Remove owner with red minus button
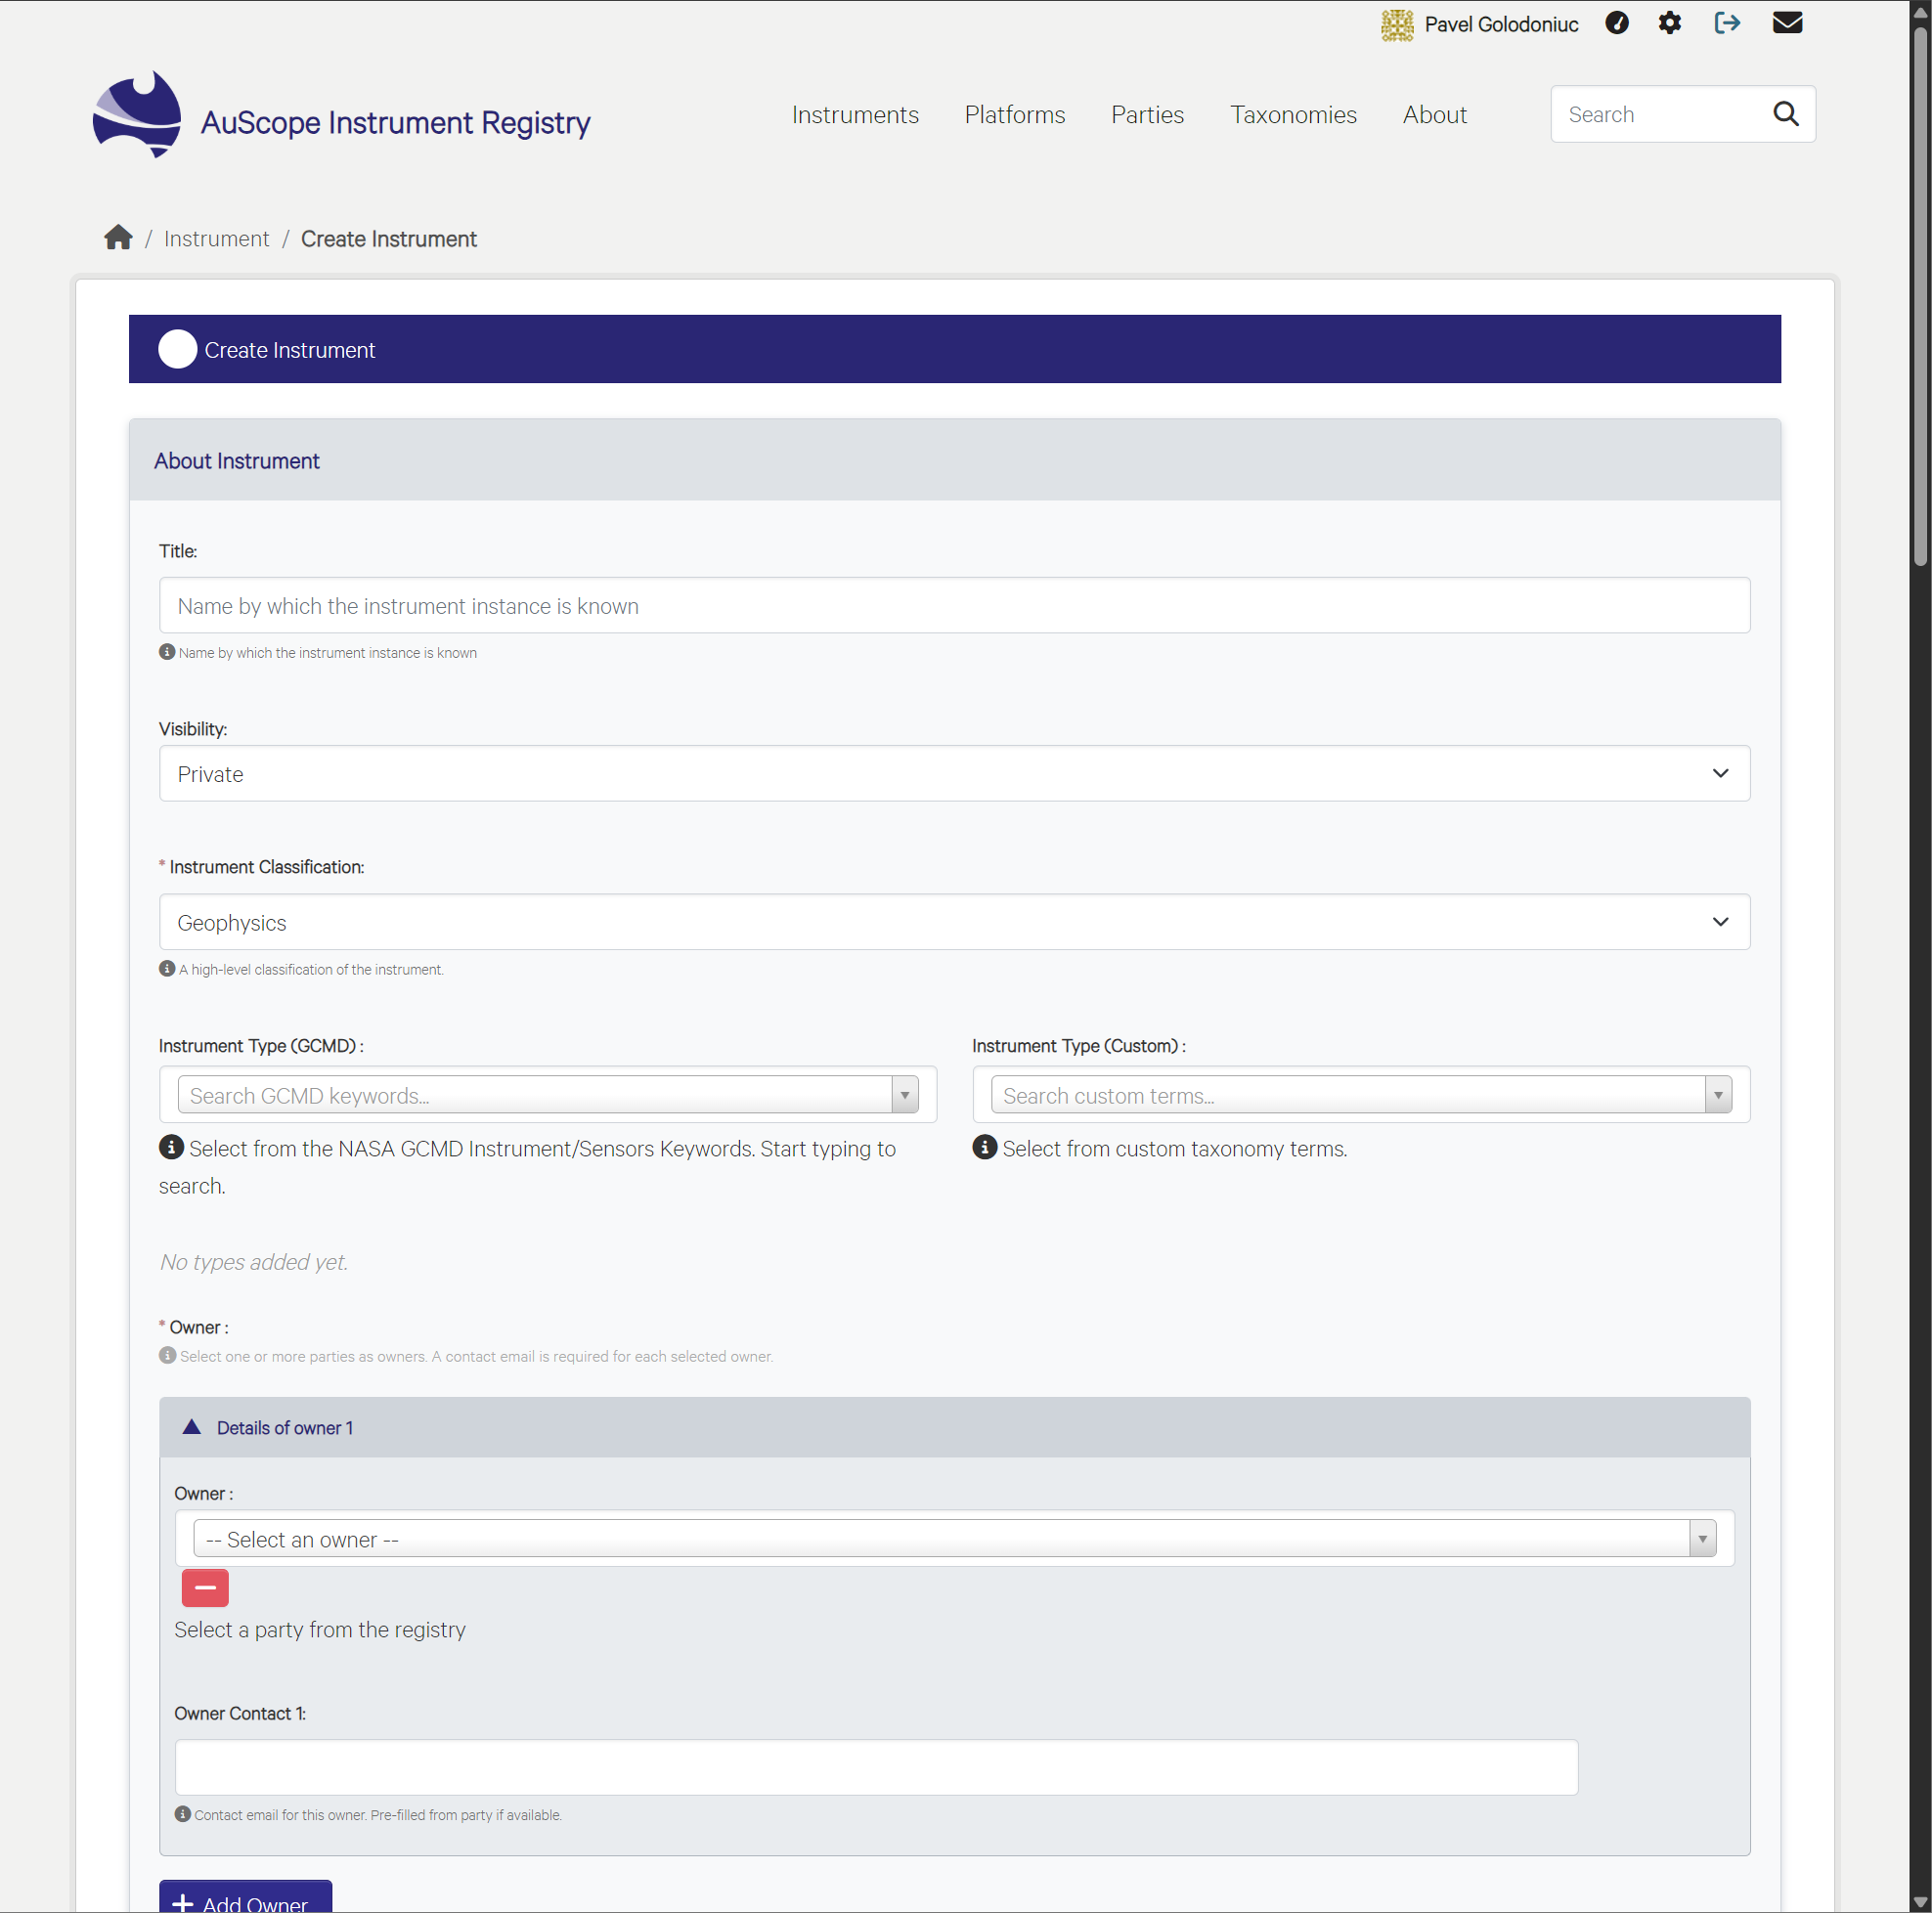The image size is (1932, 1913). [x=205, y=1587]
